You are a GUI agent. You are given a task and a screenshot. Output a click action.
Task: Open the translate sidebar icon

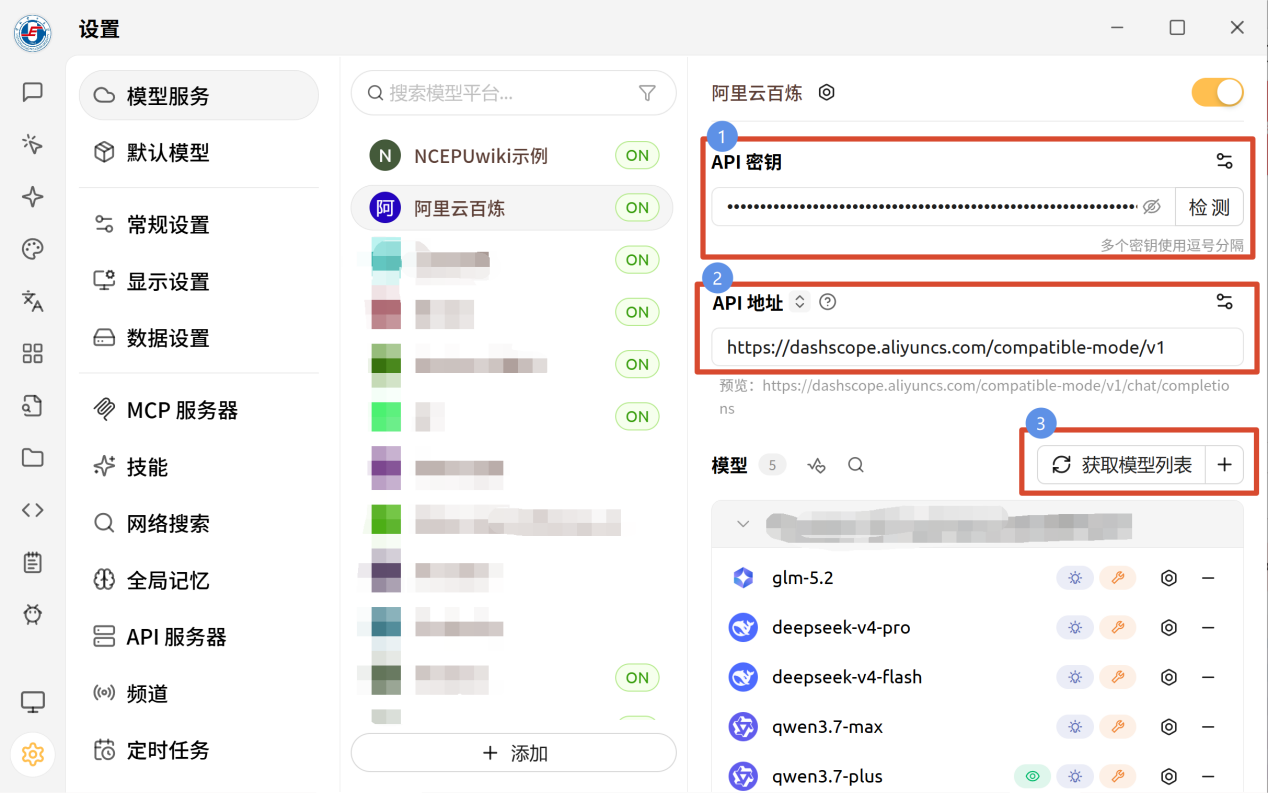(33, 301)
